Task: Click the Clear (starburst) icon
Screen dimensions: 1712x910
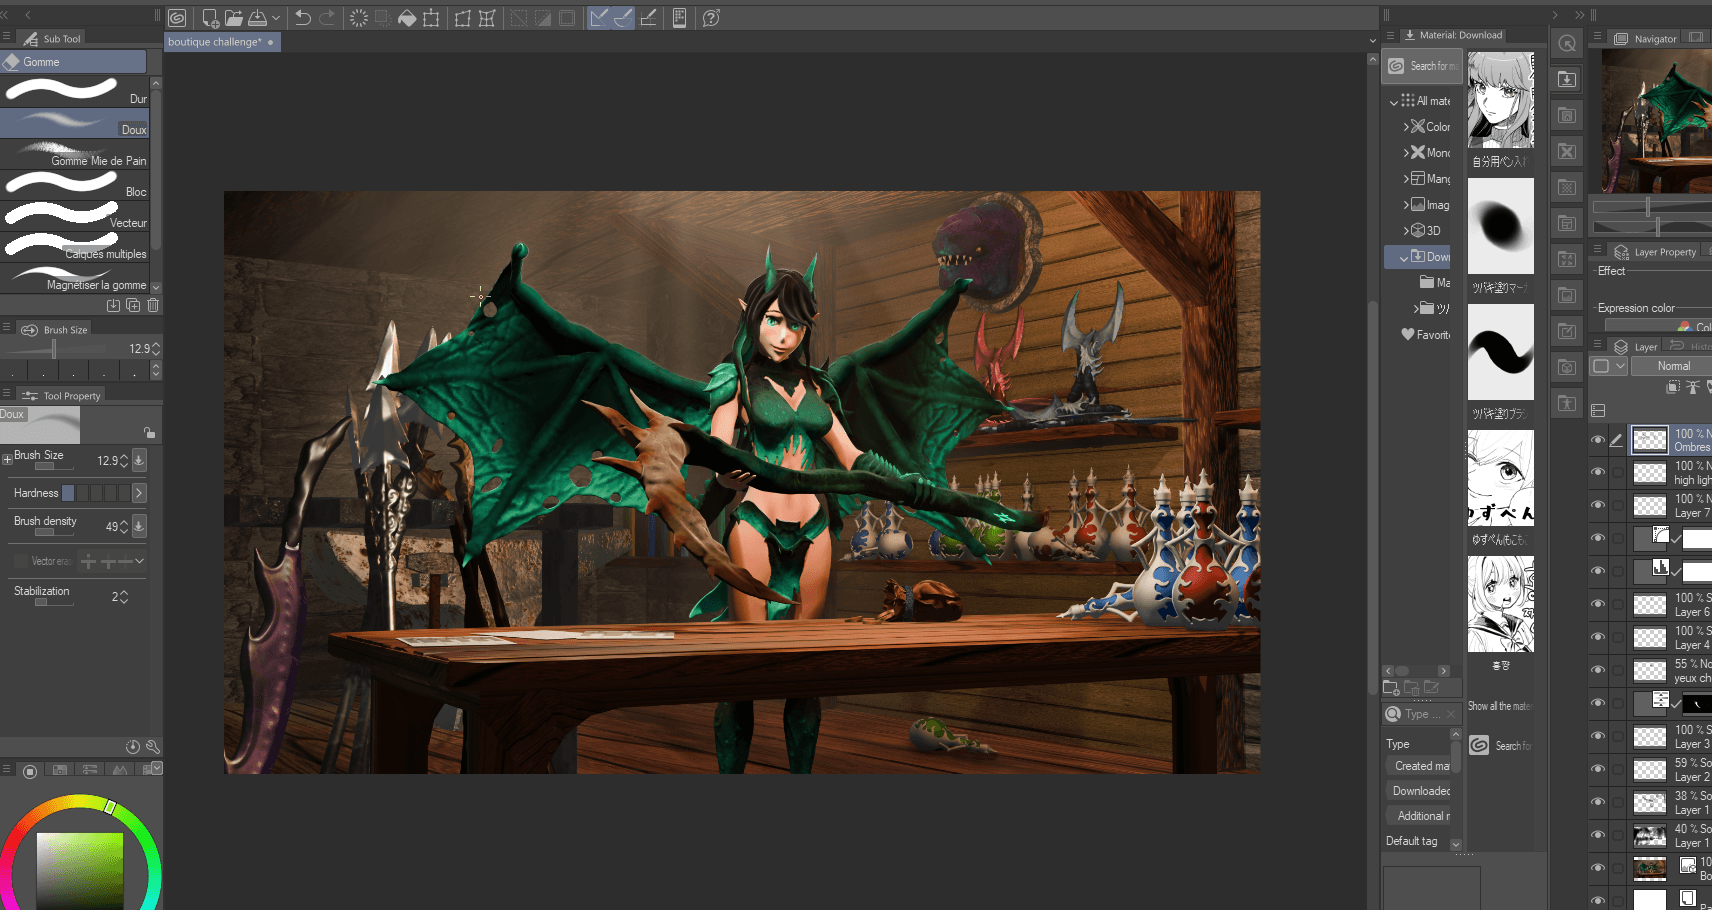Action: (359, 18)
